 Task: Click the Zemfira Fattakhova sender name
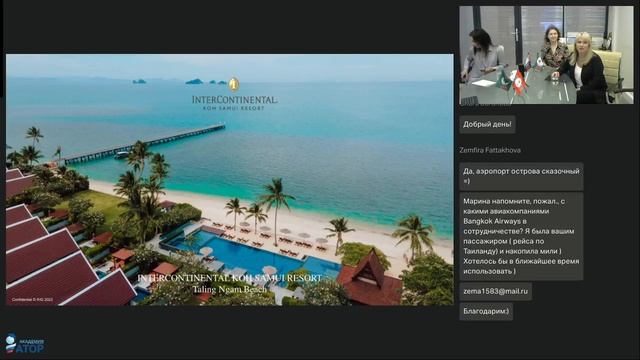(490, 150)
